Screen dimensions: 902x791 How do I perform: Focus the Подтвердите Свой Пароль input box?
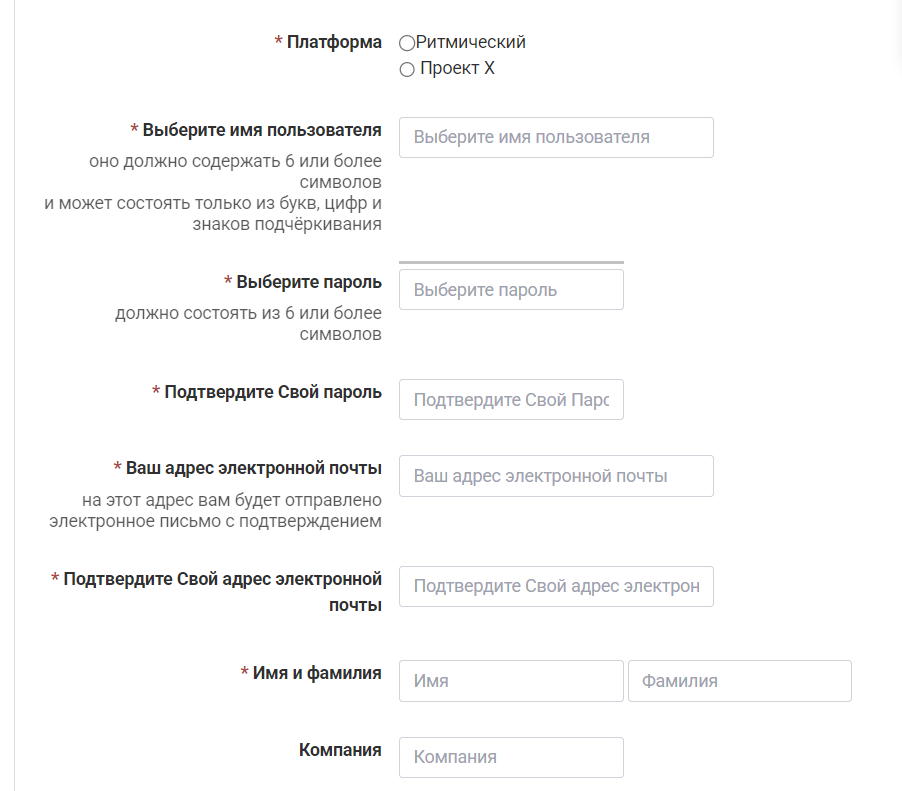(x=511, y=400)
